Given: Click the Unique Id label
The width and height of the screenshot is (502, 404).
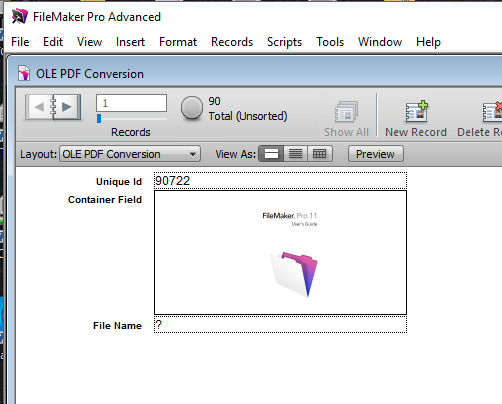Looking at the screenshot, I should 119,182.
